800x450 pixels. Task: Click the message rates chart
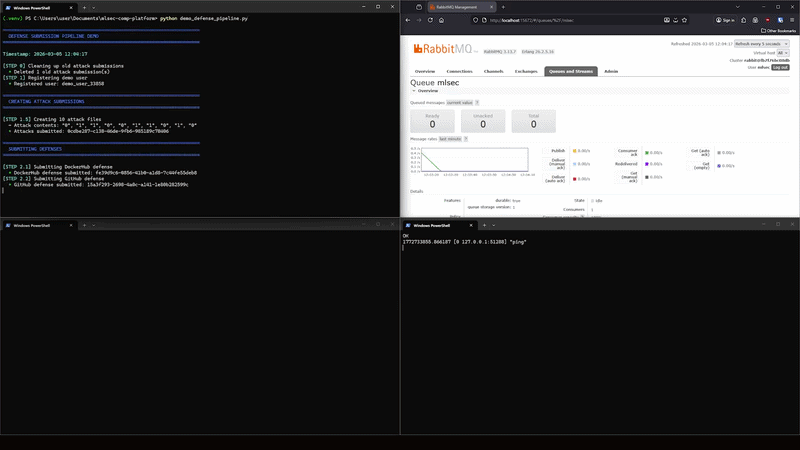click(474, 160)
